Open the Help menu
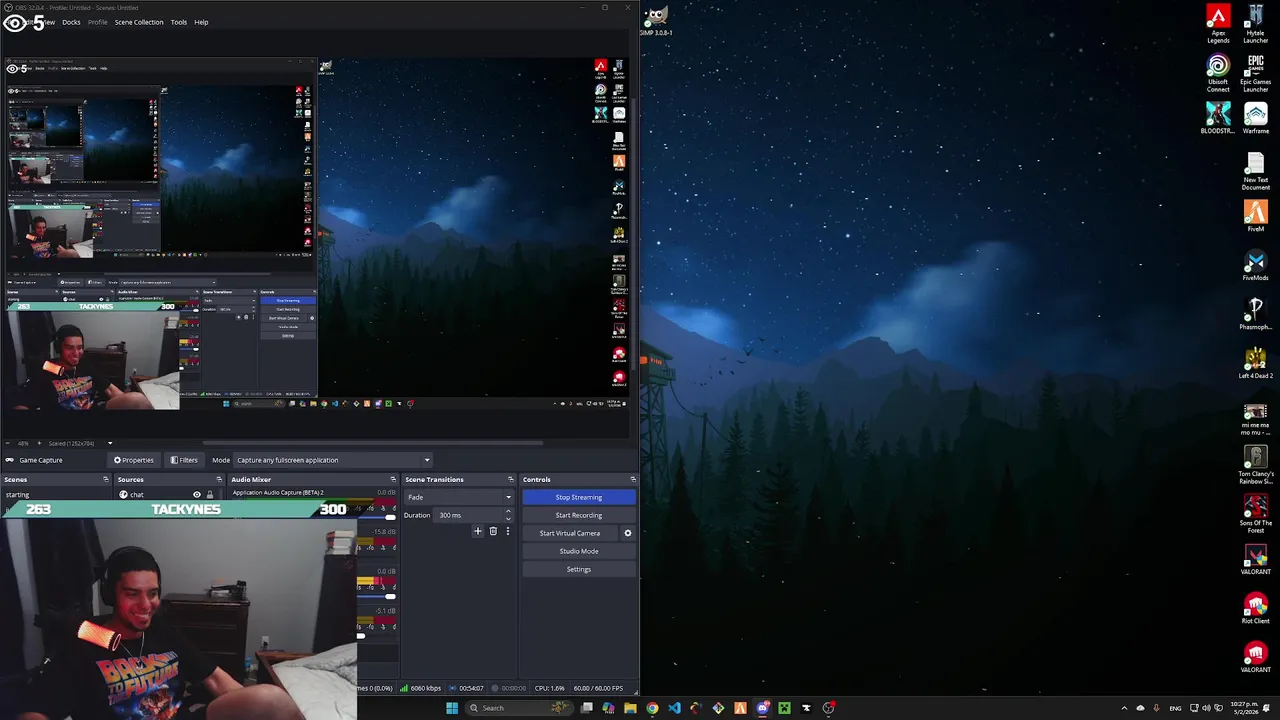Screen dimensions: 1280x720 point(201,22)
